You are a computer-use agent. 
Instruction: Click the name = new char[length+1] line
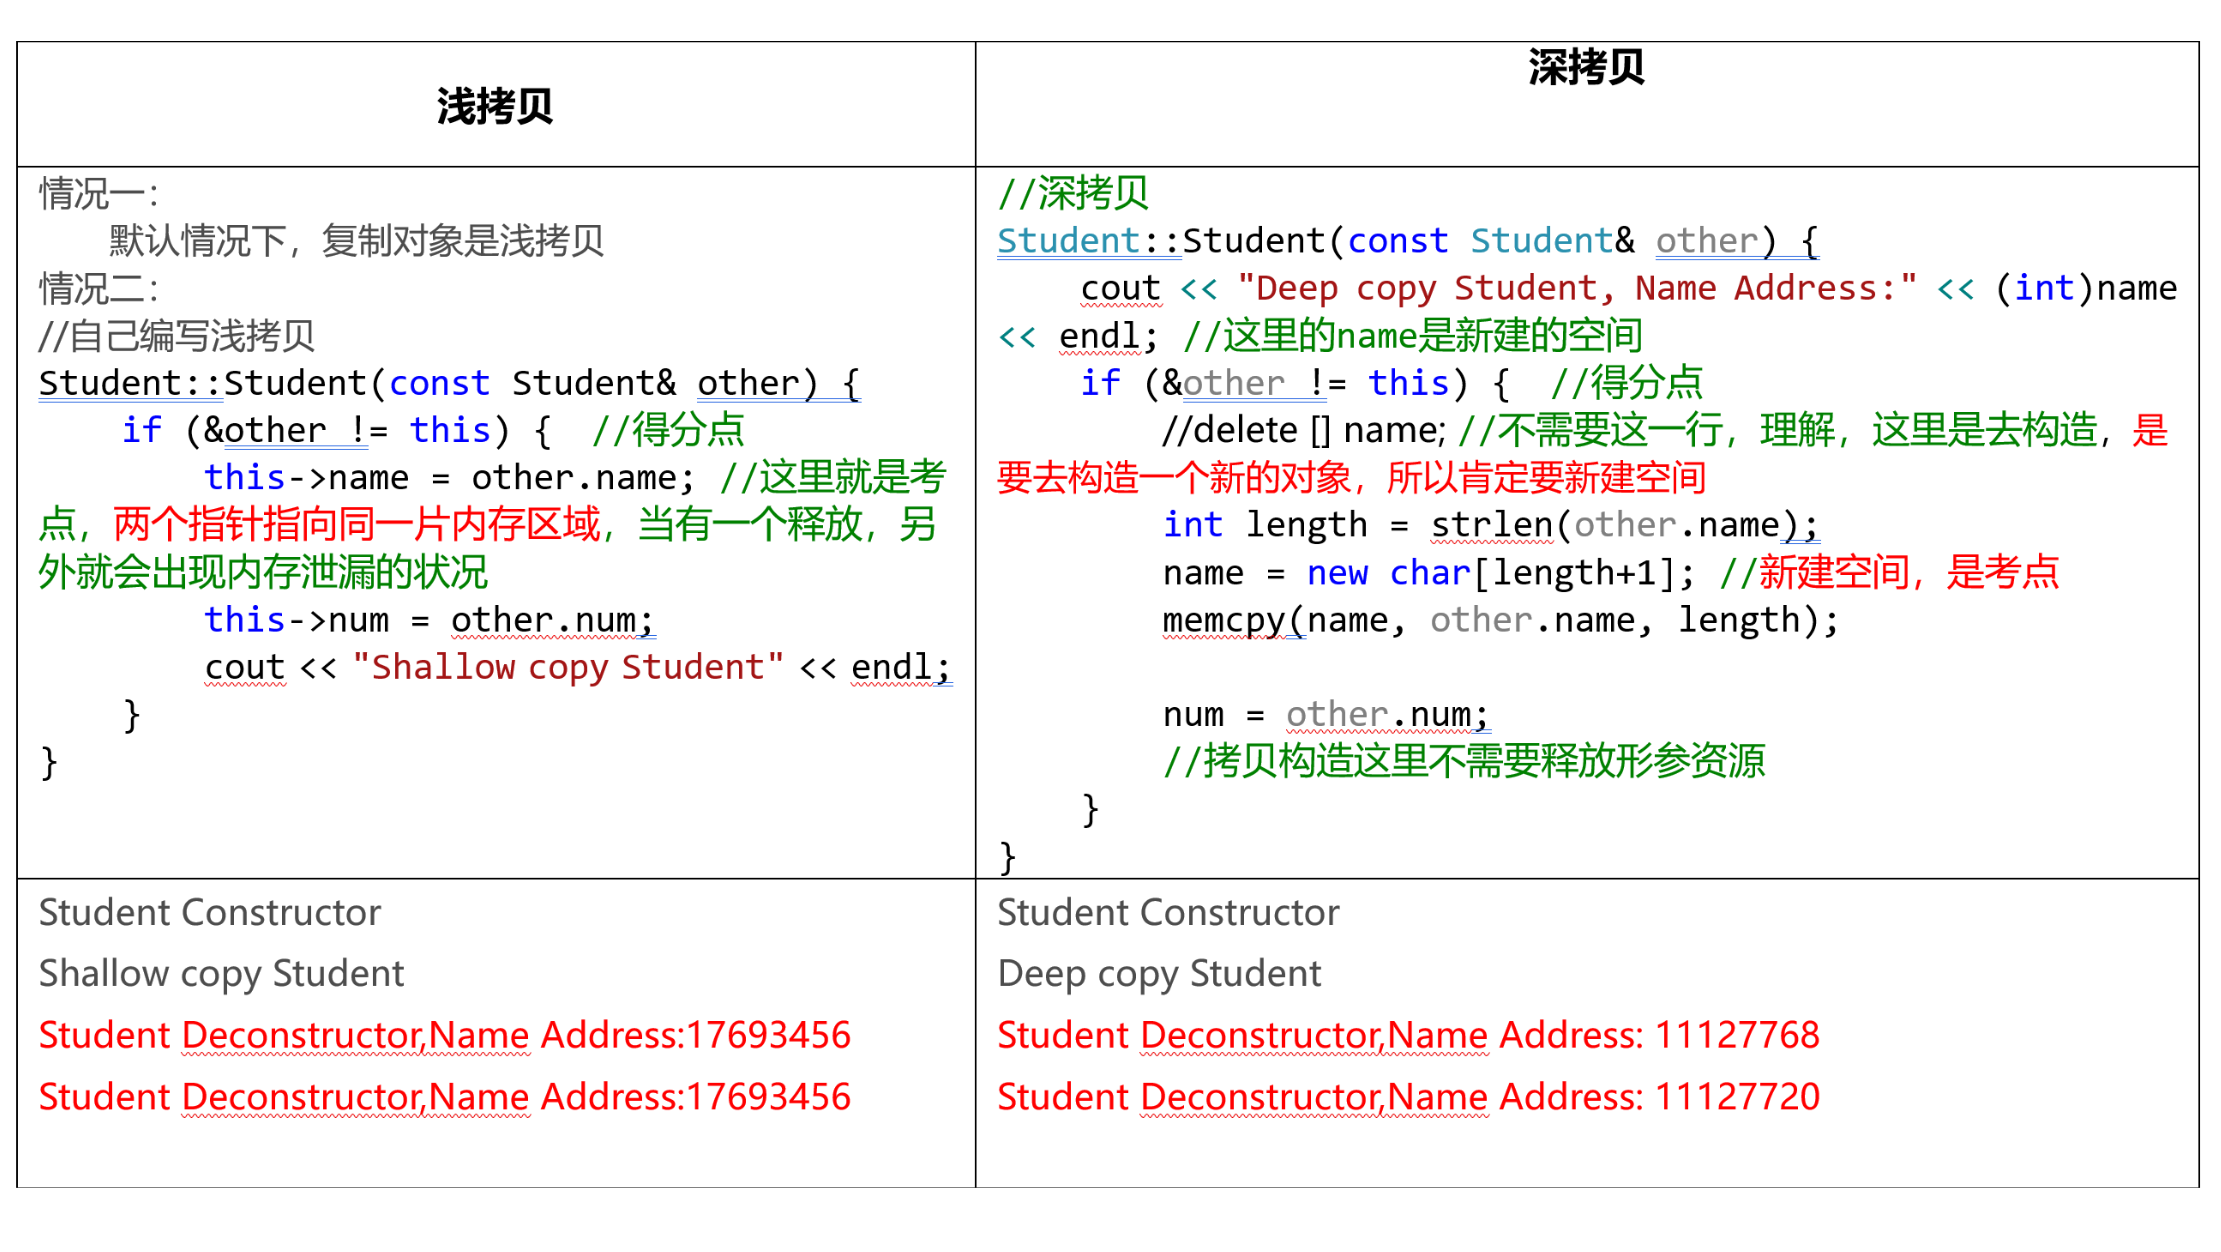click(1428, 573)
